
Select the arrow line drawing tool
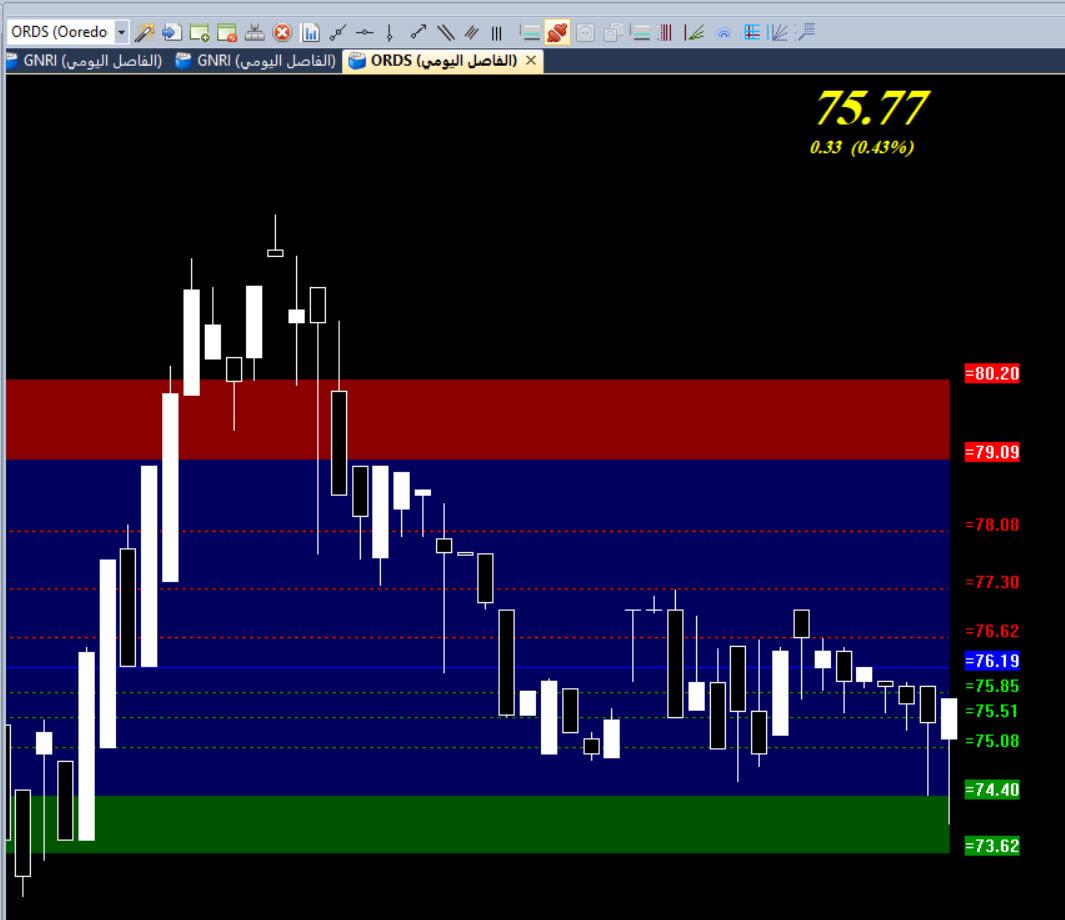pyautogui.click(x=418, y=32)
